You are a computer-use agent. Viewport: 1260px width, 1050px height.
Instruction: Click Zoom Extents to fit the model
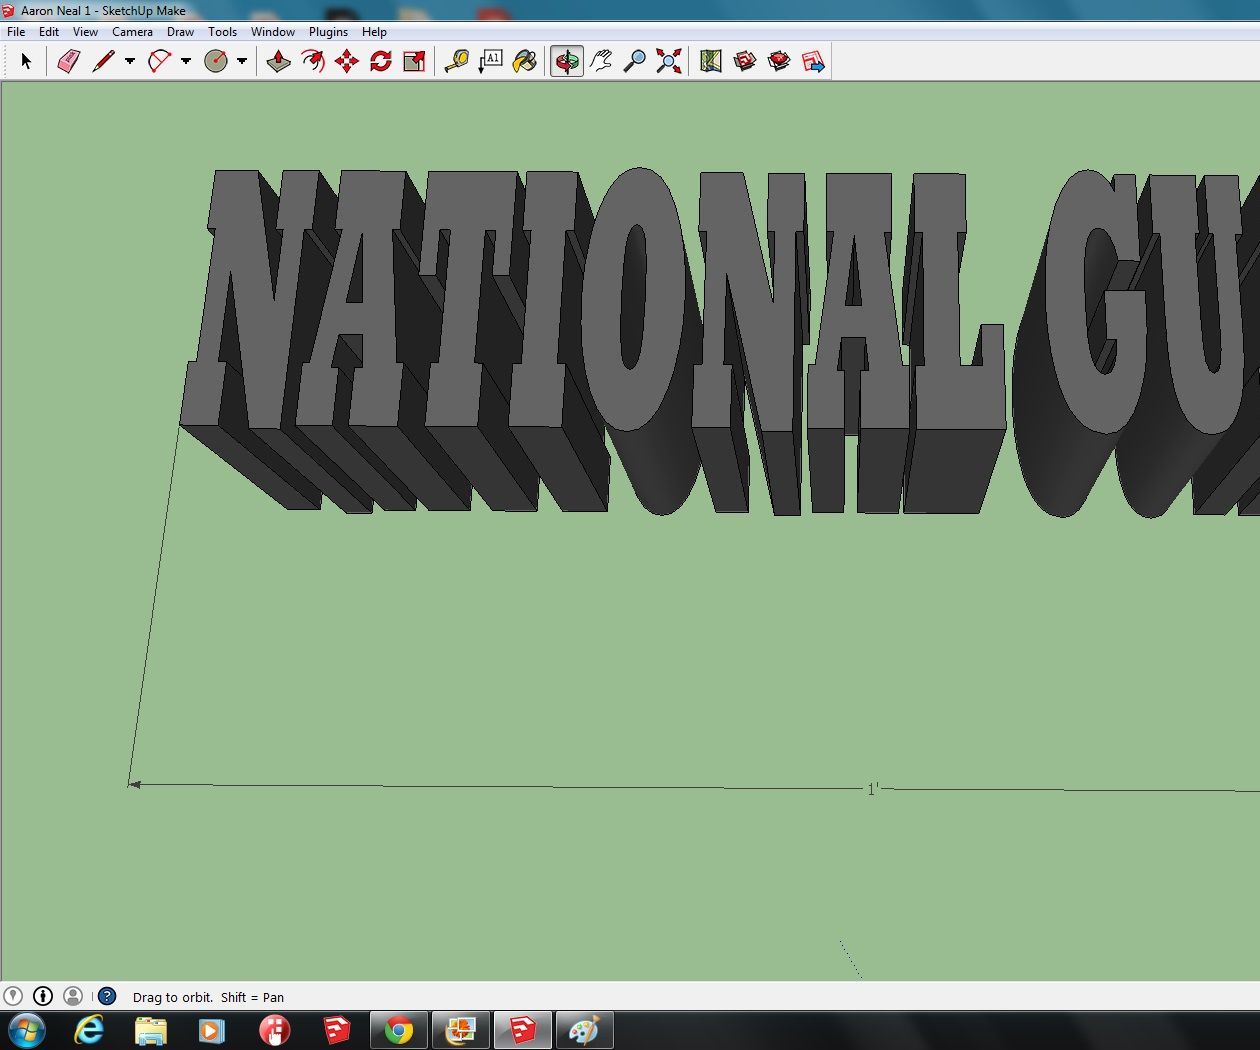(668, 61)
